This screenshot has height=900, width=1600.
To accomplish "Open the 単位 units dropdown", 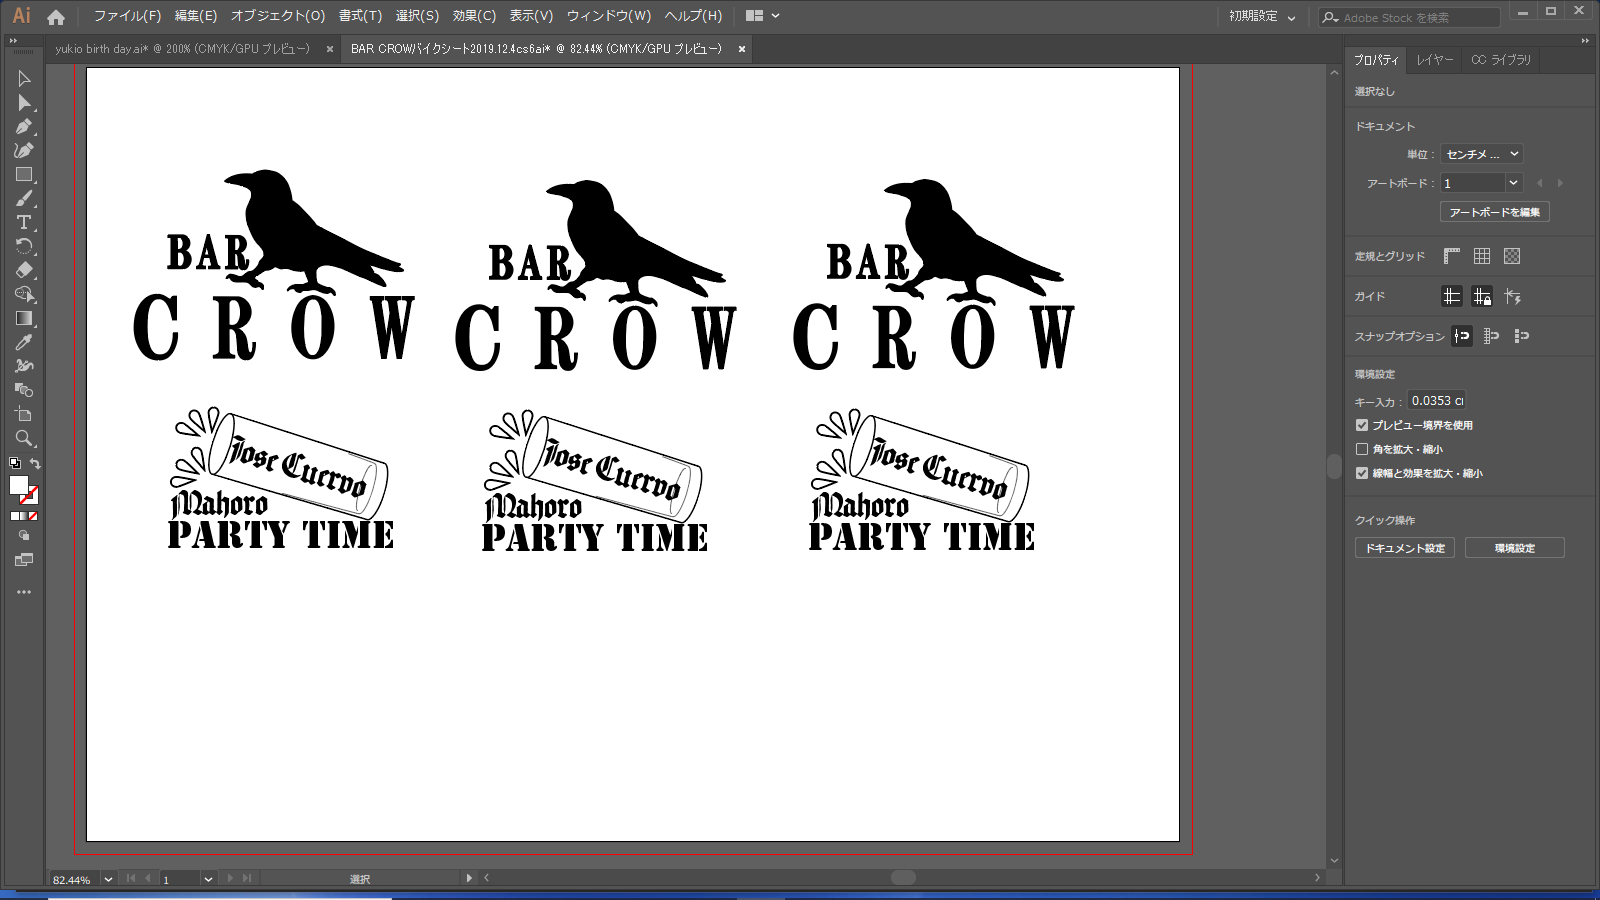I will 1482,154.
